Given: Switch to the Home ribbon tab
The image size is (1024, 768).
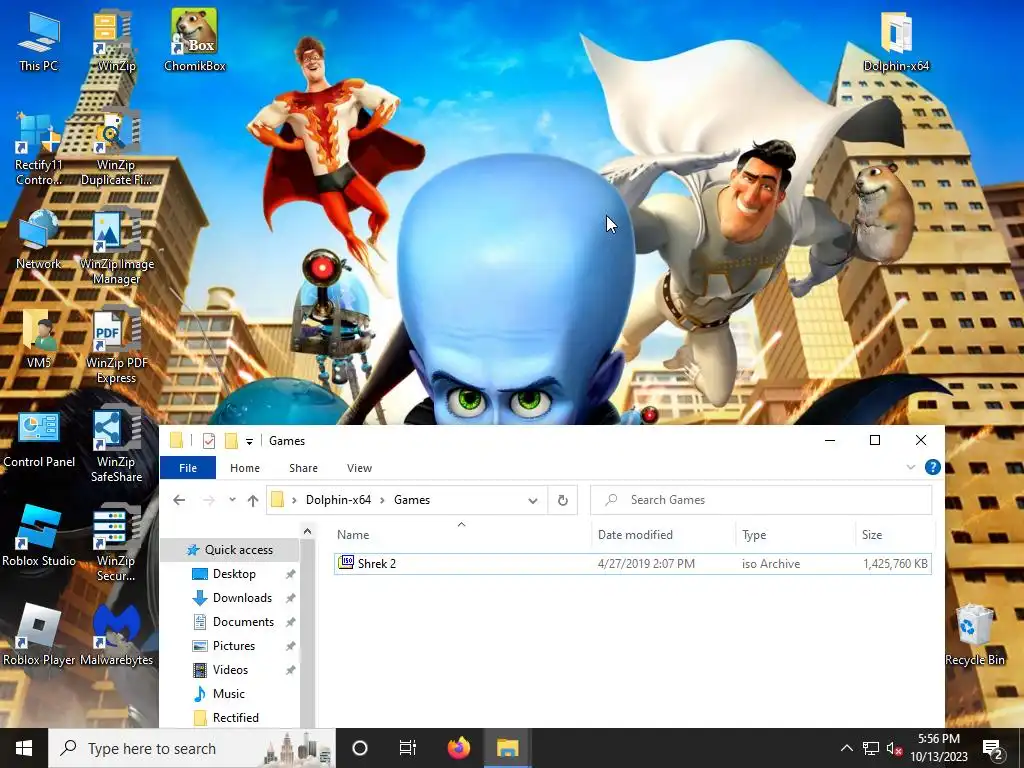Looking at the screenshot, I should (245, 468).
